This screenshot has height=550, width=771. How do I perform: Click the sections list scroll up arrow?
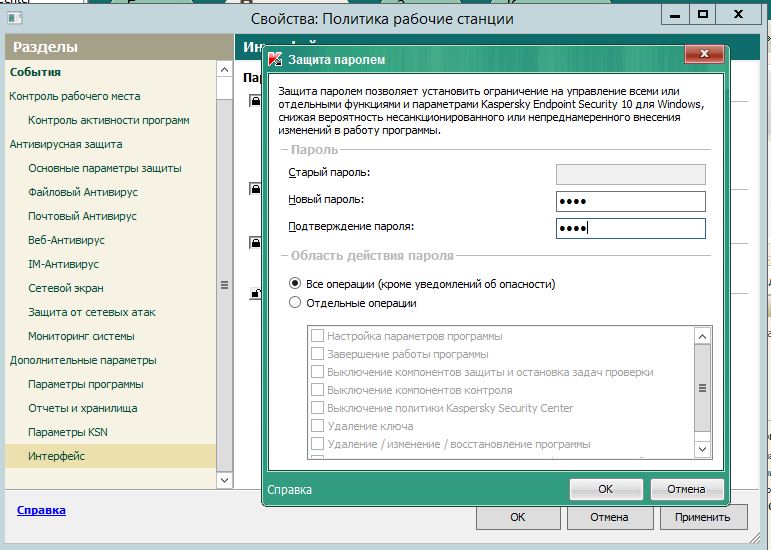click(x=224, y=70)
